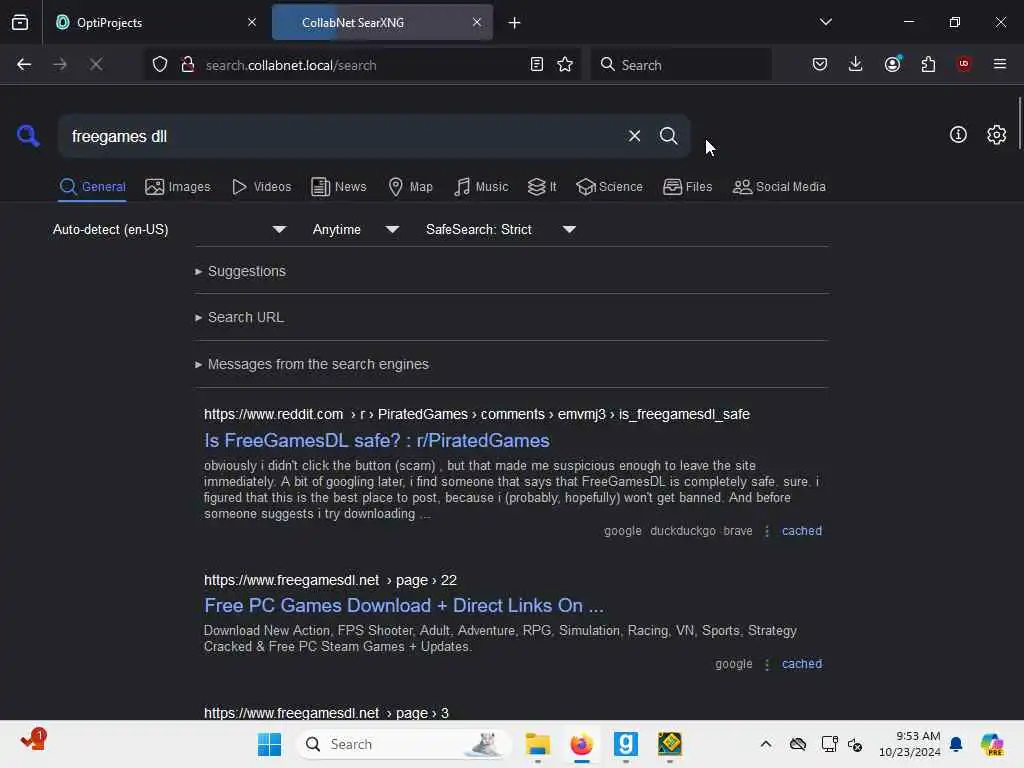Stop page loading button

click(x=96, y=64)
